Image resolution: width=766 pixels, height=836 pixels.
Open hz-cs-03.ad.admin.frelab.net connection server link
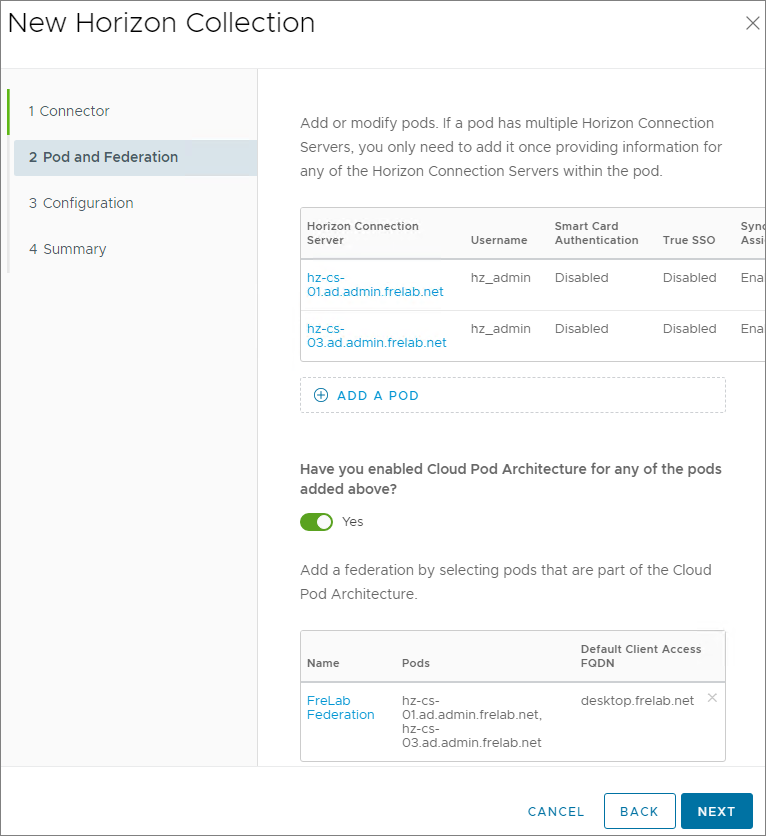(x=376, y=336)
